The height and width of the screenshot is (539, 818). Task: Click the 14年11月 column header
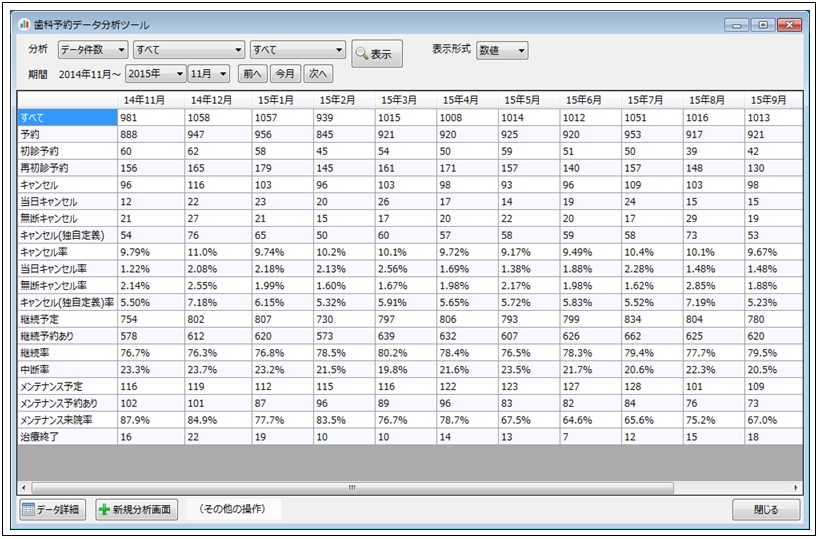pos(151,100)
